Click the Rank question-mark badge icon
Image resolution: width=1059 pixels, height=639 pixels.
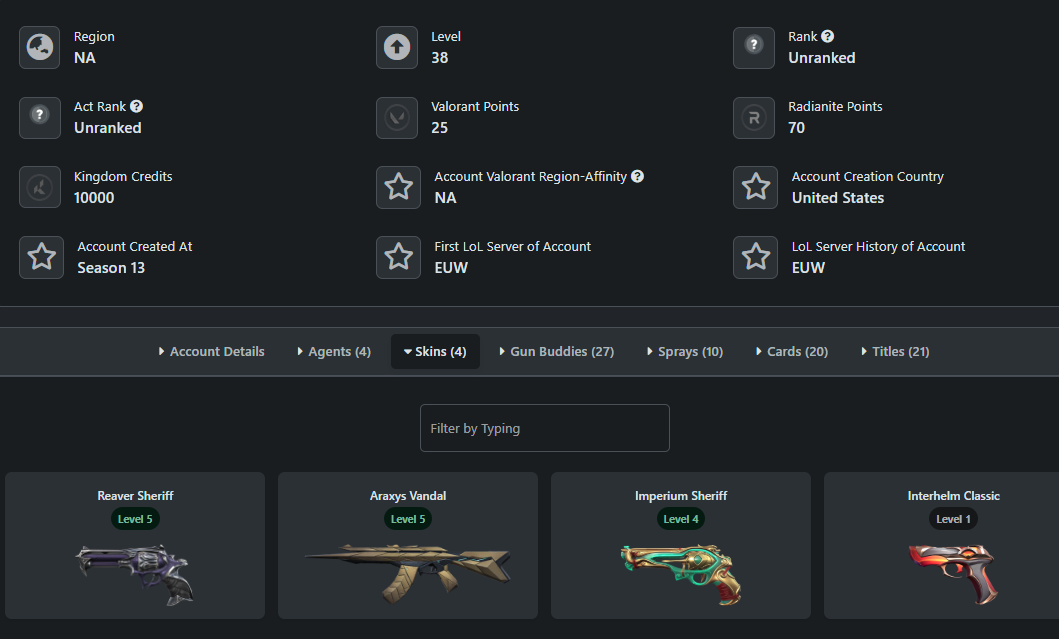pos(754,47)
